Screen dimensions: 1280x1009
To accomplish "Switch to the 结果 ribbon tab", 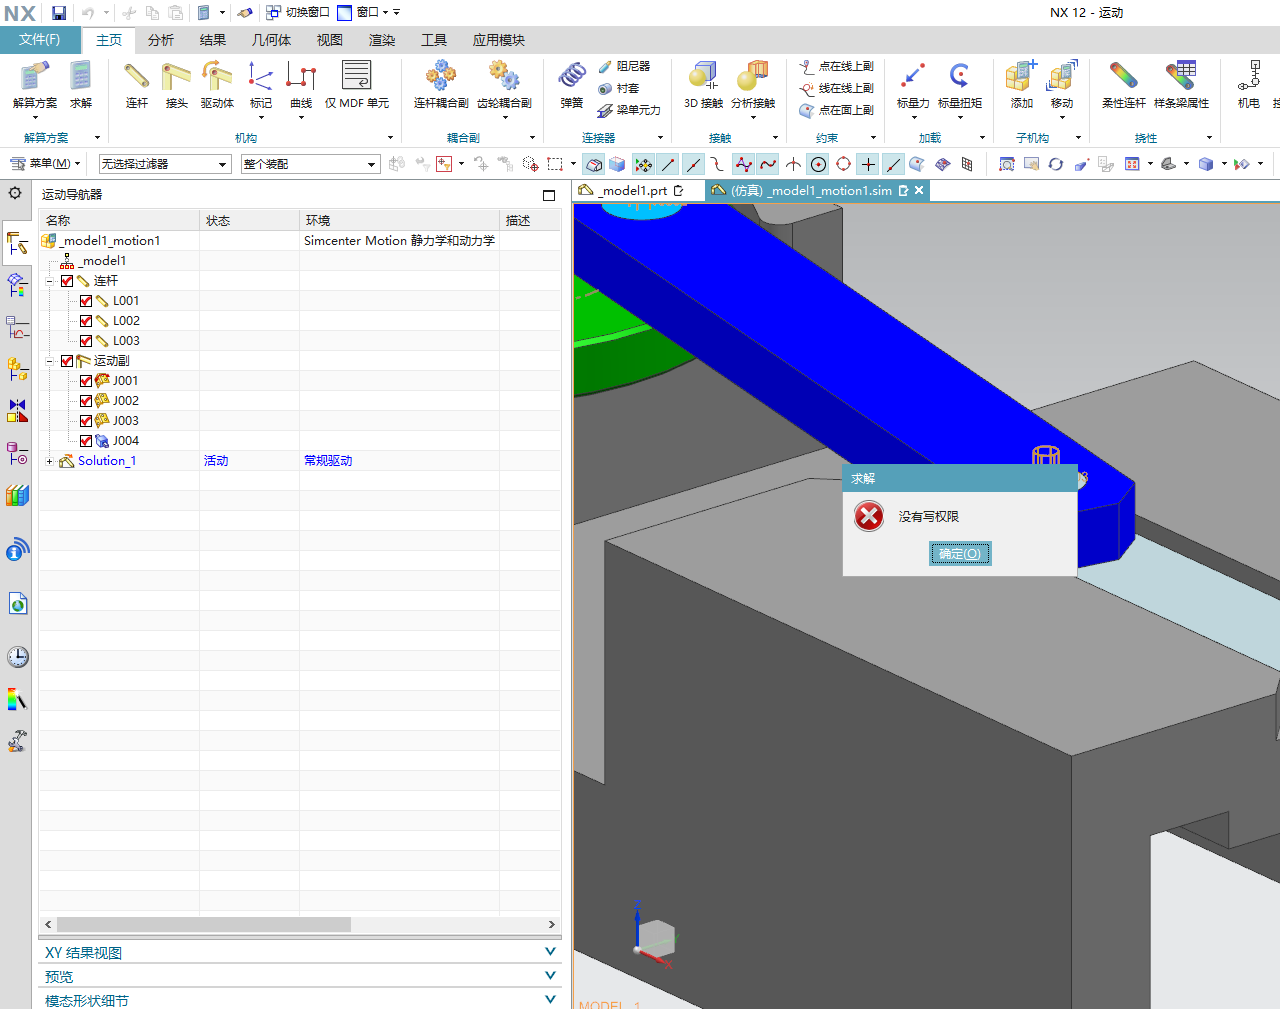I will 213,40.
